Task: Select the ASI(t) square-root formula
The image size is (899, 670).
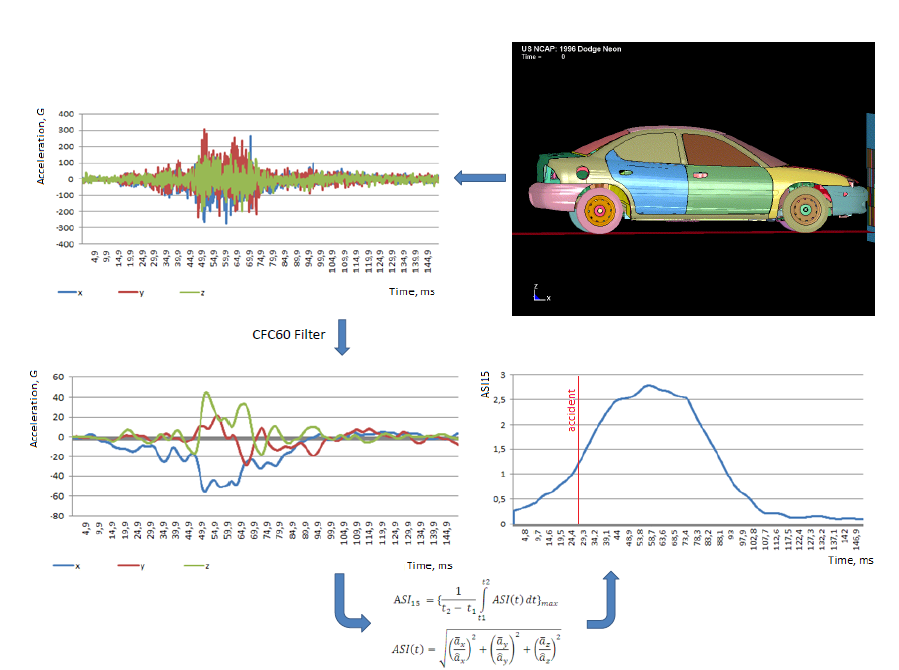Action: click(470, 647)
